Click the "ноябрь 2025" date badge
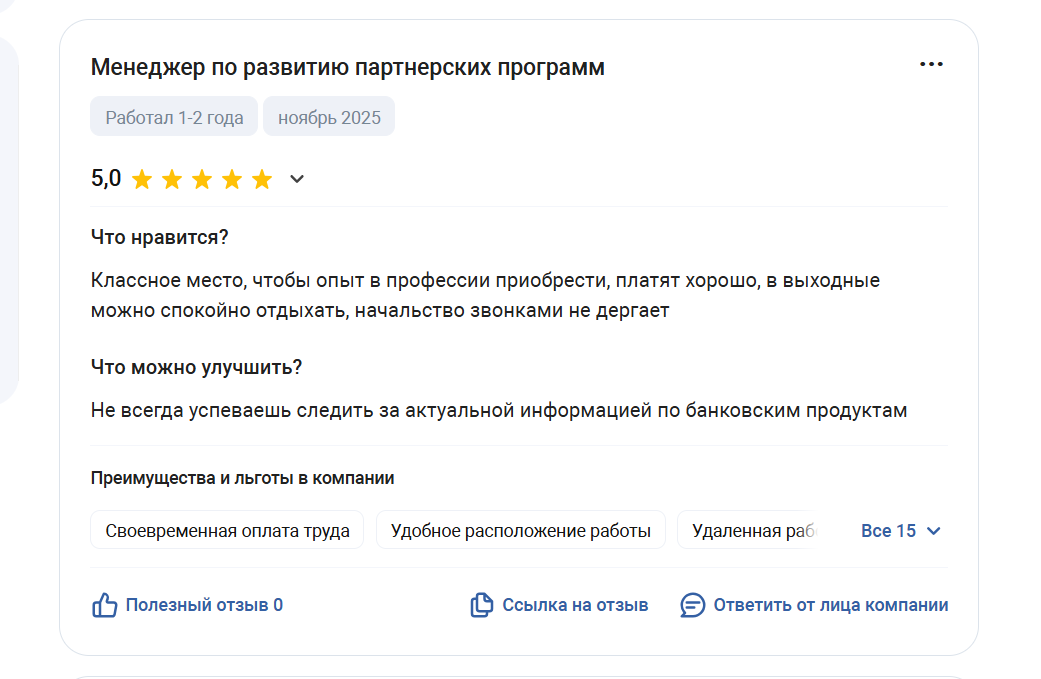 point(329,117)
